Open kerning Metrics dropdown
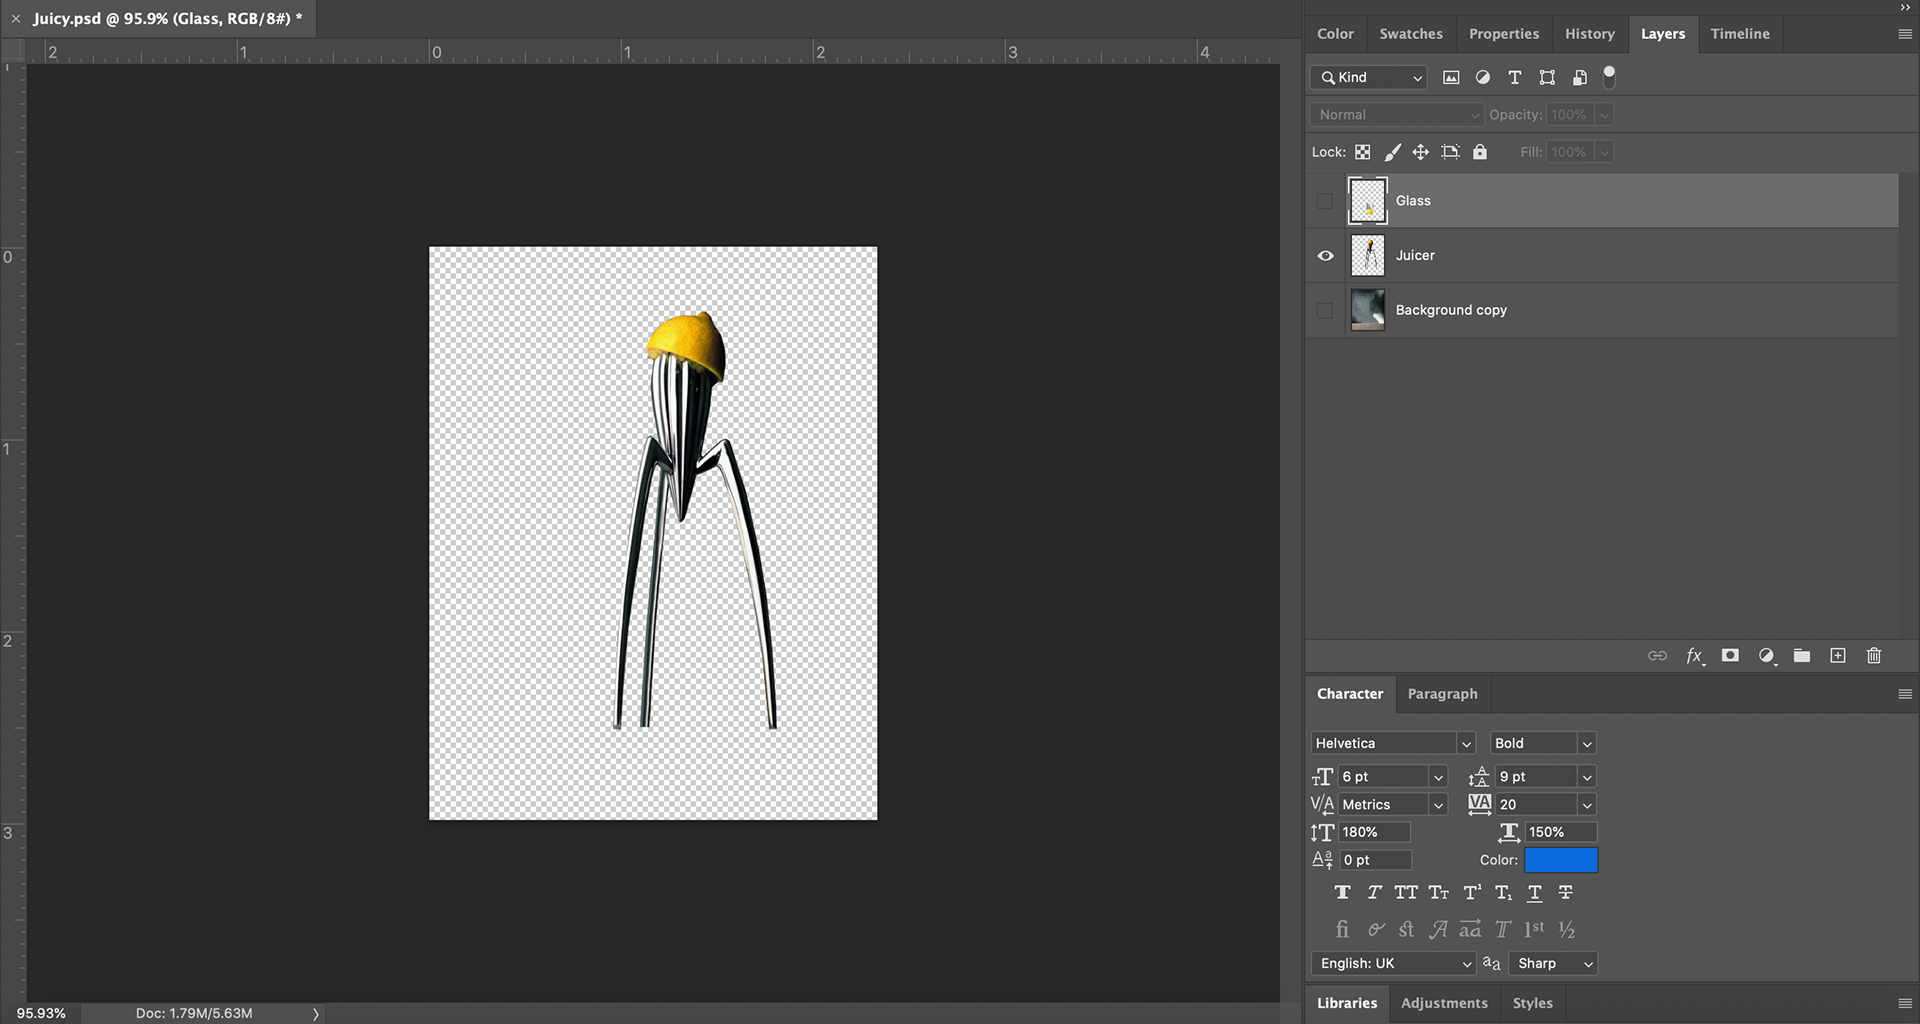The width and height of the screenshot is (1920, 1024). click(x=1438, y=805)
